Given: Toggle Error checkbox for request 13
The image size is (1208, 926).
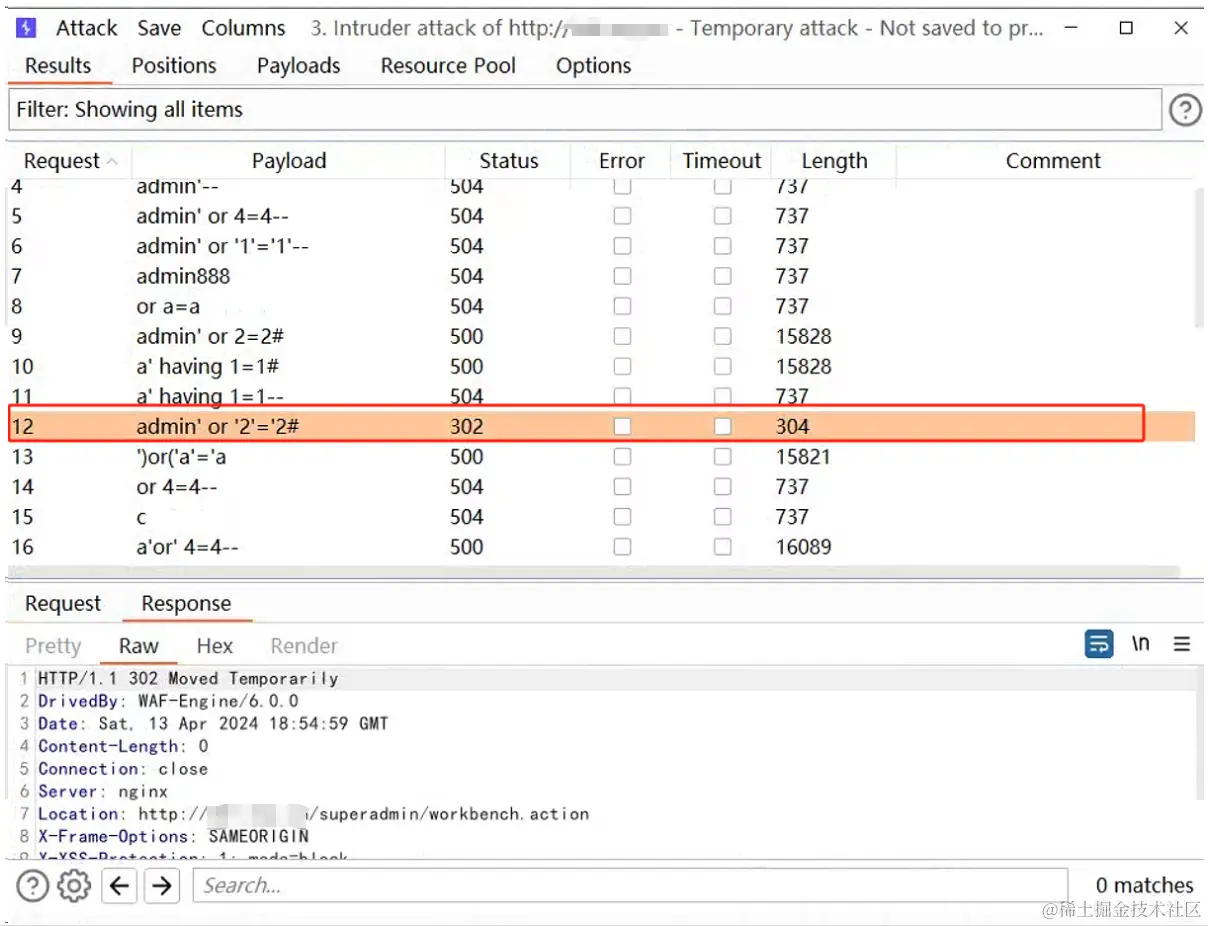Looking at the screenshot, I should tap(622, 457).
